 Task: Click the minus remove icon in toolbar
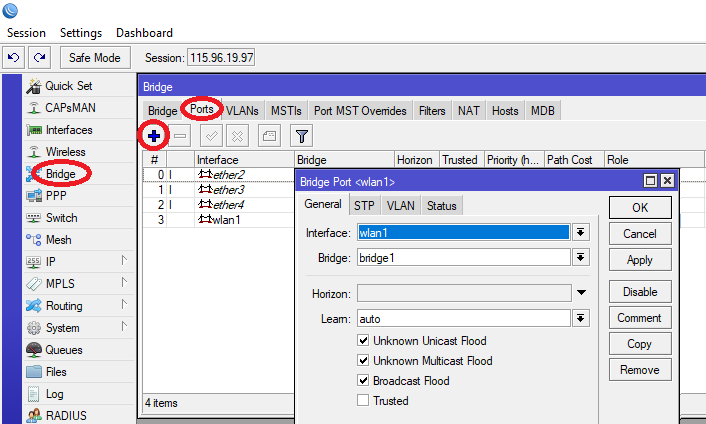point(180,135)
